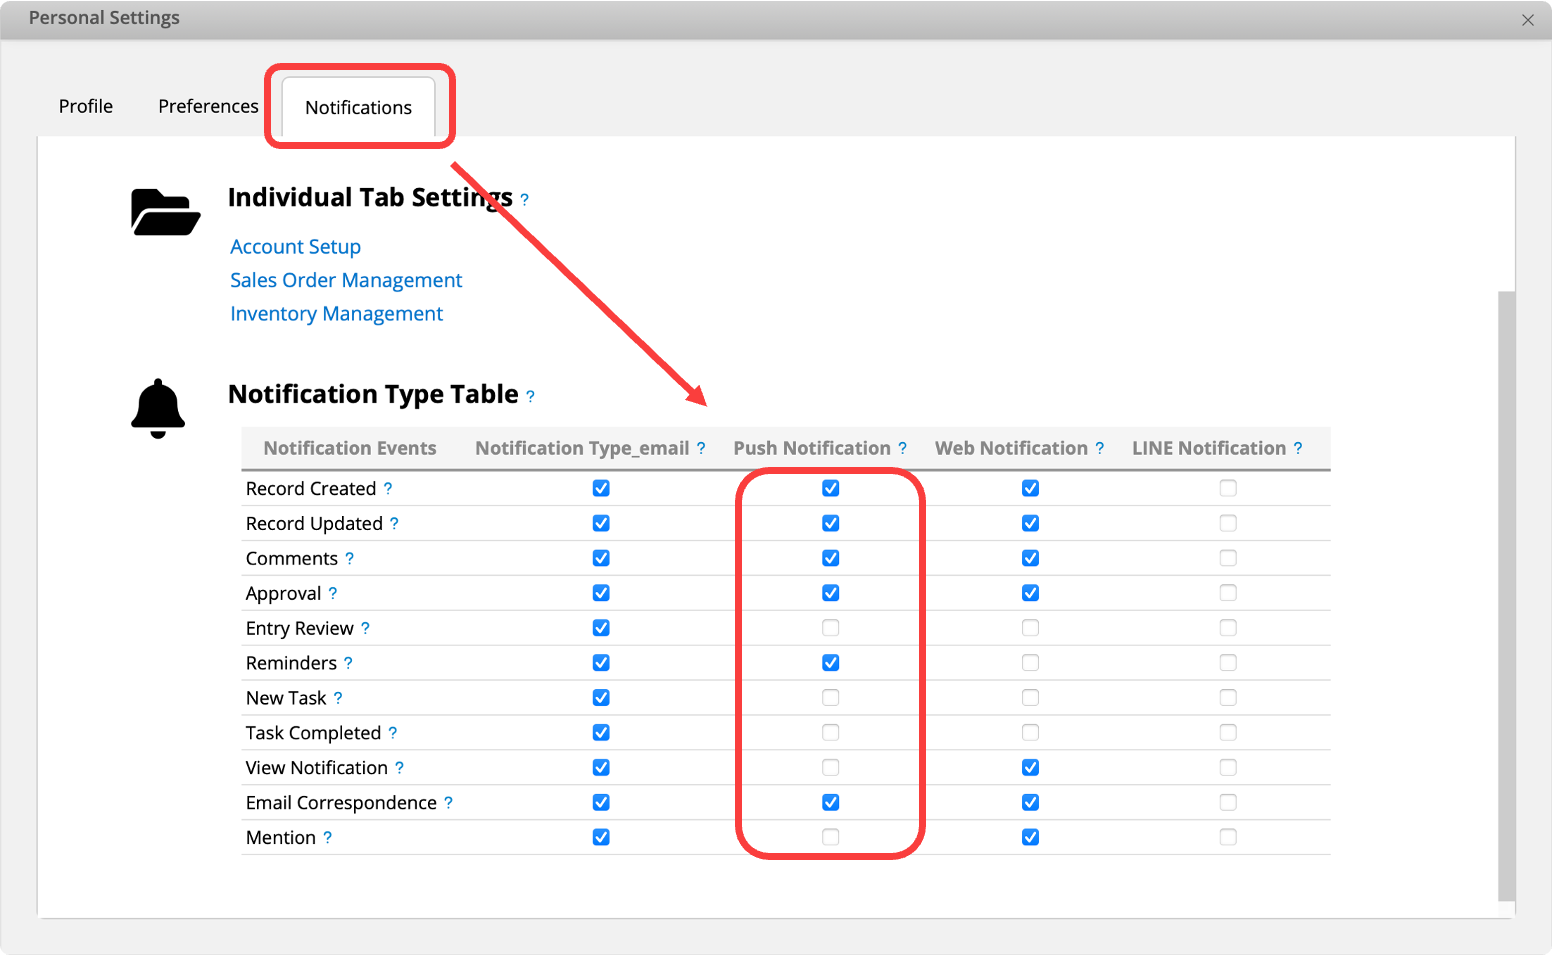Click help icon beside Reminders
The width and height of the screenshot is (1552, 956).
tap(348, 663)
